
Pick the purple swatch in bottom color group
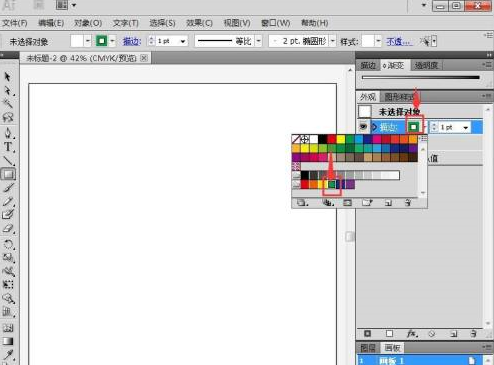click(x=350, y=184)
